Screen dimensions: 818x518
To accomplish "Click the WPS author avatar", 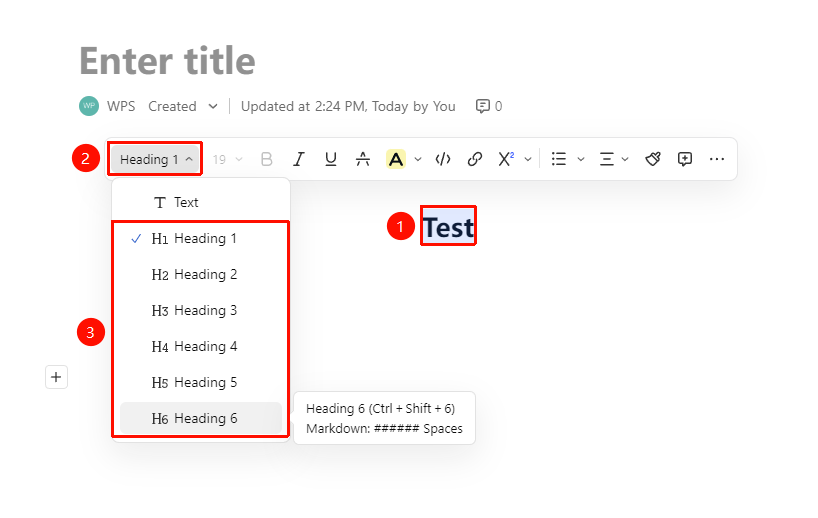I will 89,106.
